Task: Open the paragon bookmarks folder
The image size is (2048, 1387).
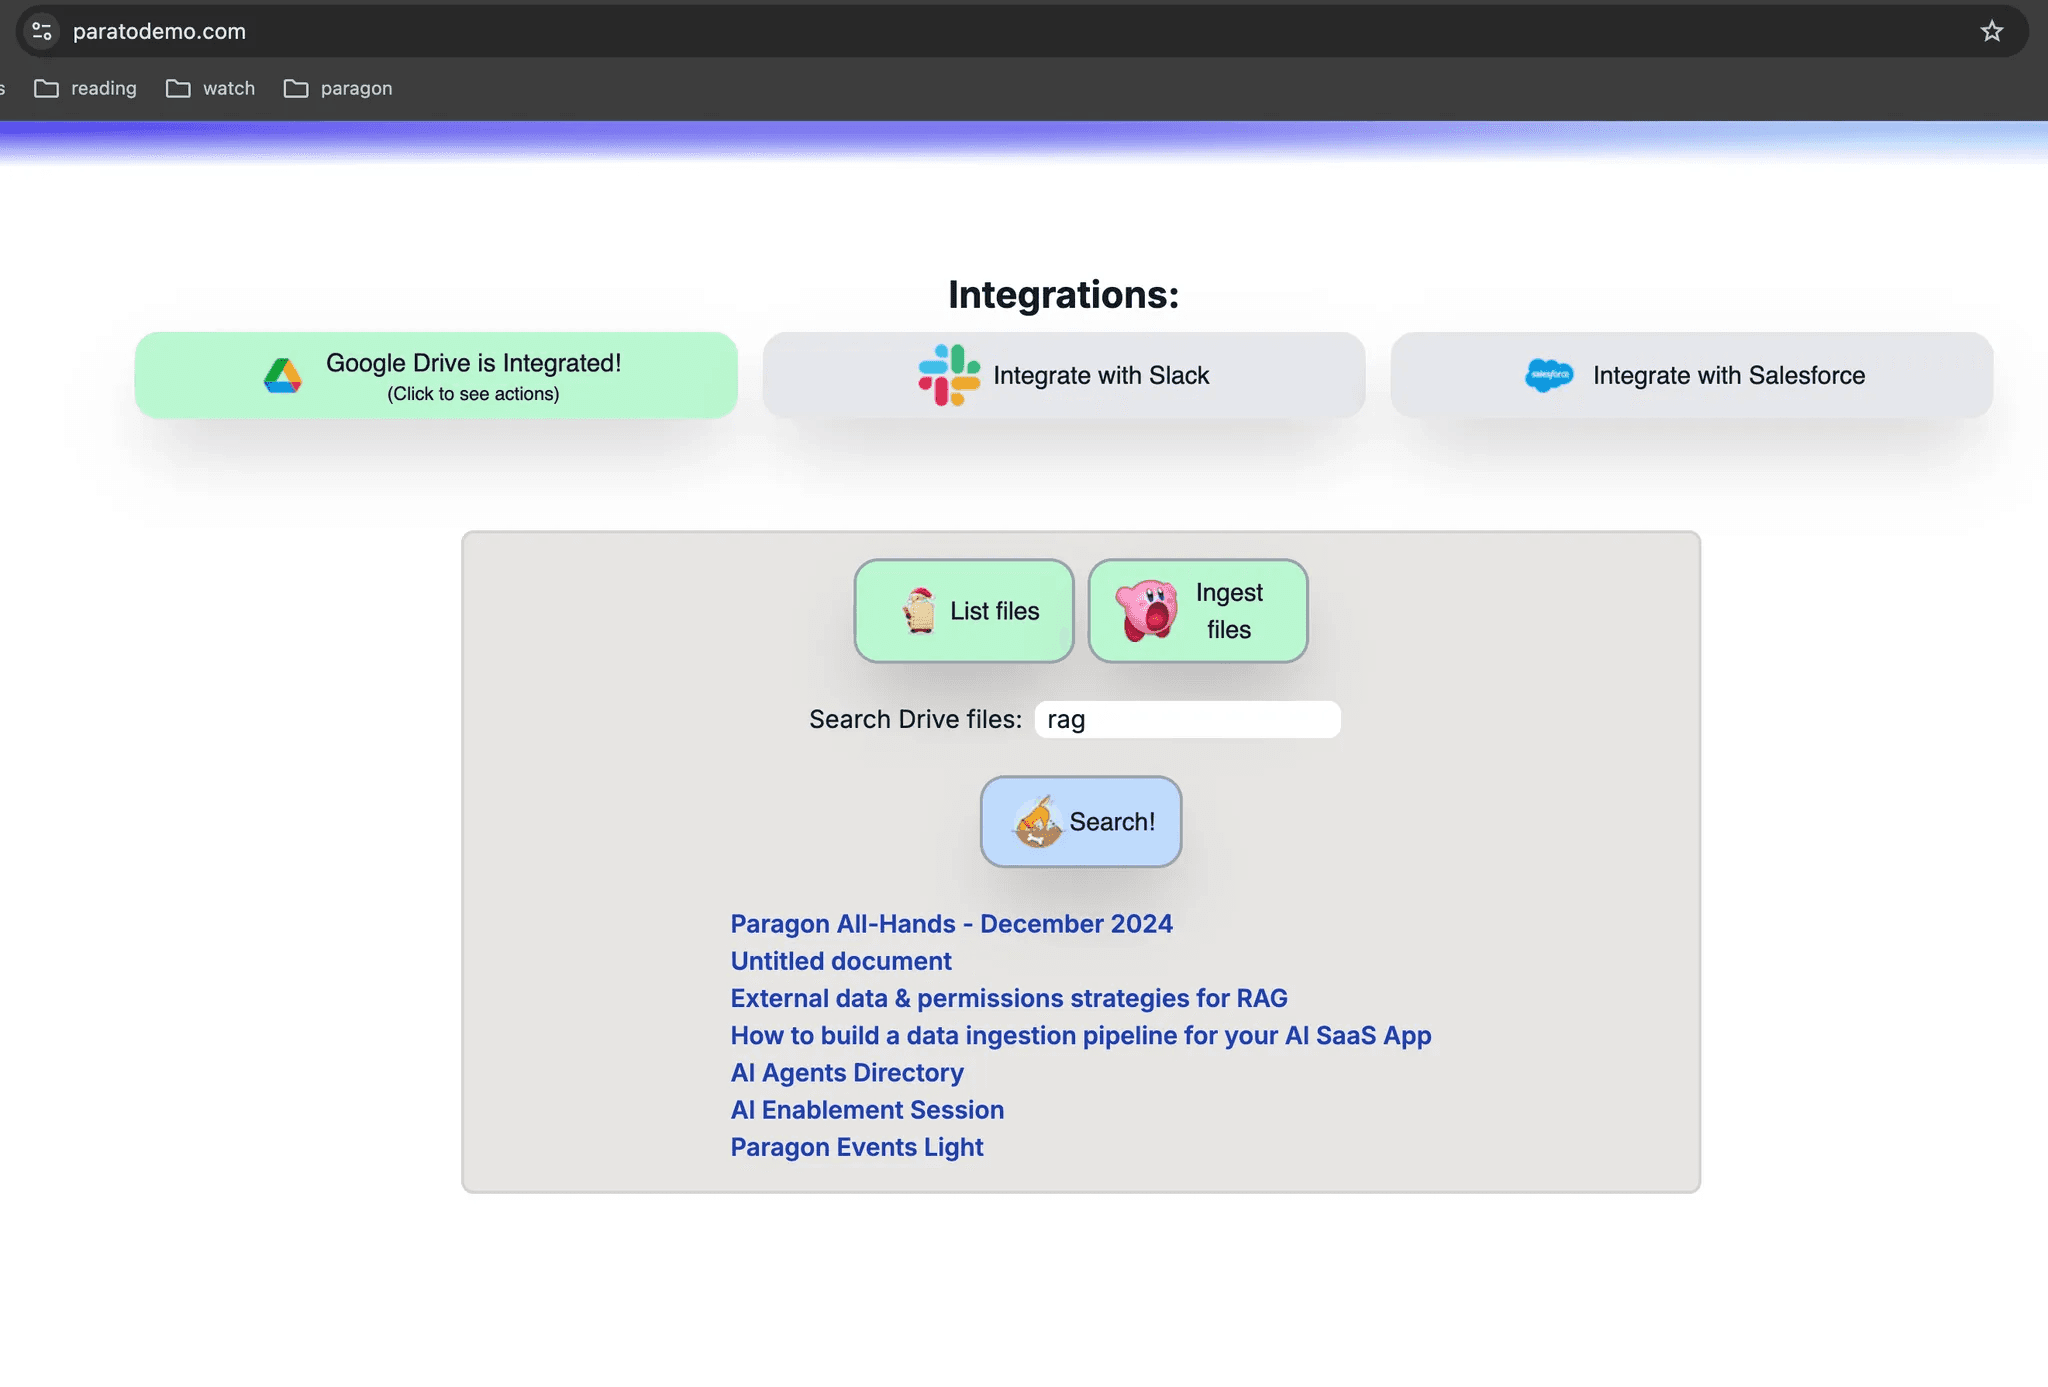Action: pos(338,88)
